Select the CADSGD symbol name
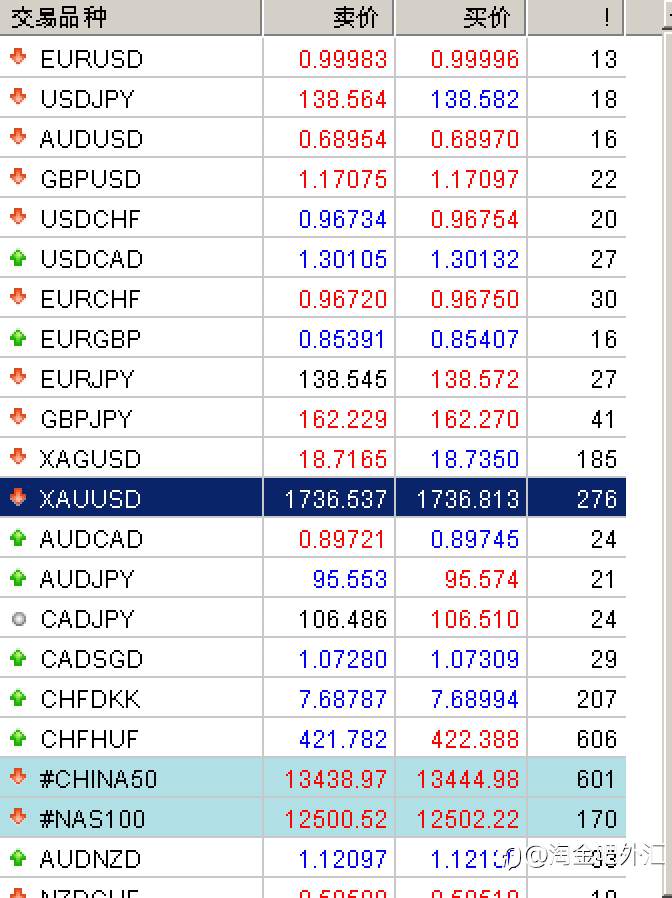Screen dimensions: 672x898 92,659
